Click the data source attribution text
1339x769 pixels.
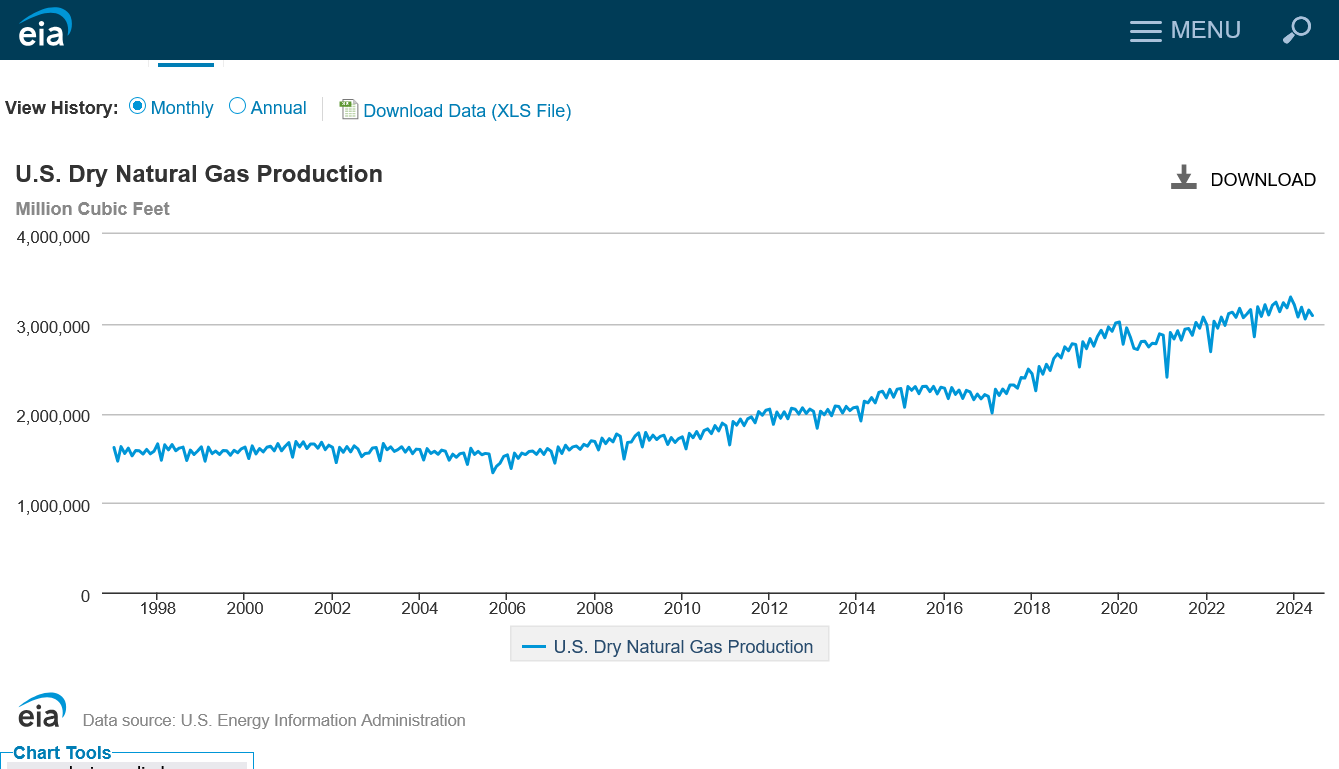tap(273, 720)
